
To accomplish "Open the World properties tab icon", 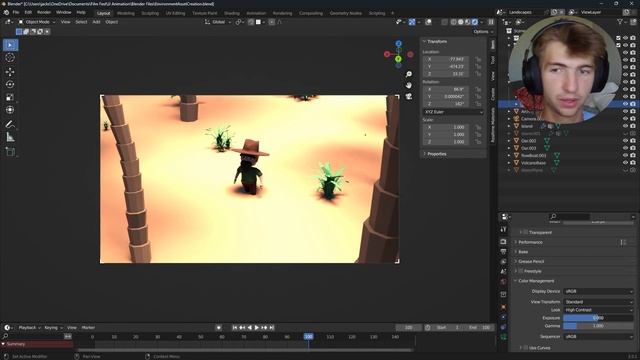I will click(504, 282).
